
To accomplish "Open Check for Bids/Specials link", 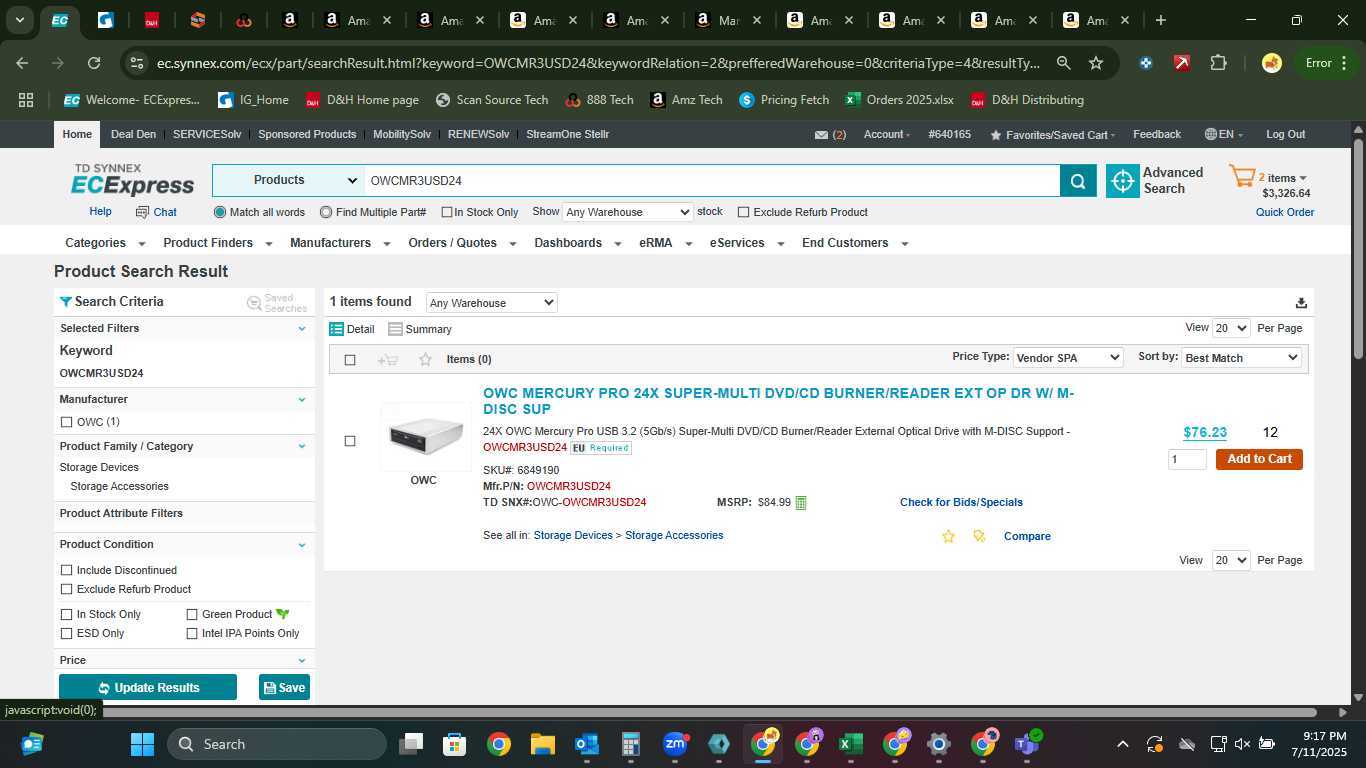I will click(961, 503).
